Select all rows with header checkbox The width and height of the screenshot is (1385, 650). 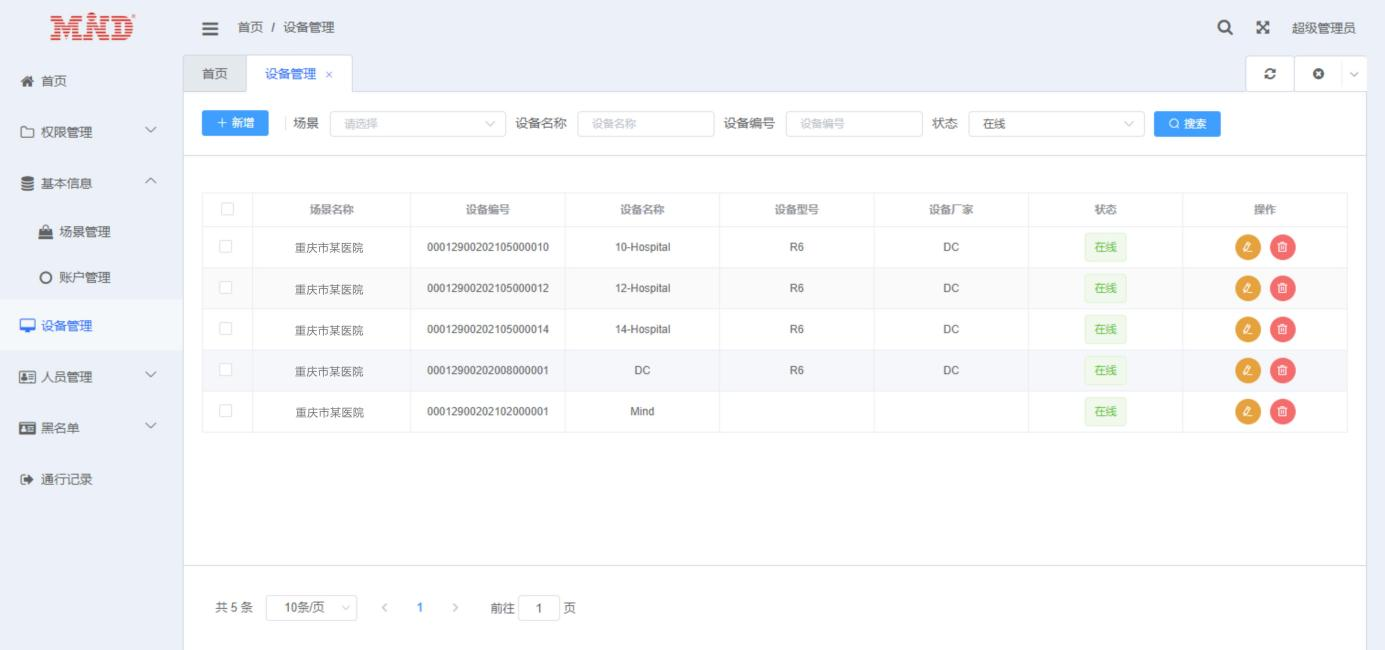pos(227,209)
